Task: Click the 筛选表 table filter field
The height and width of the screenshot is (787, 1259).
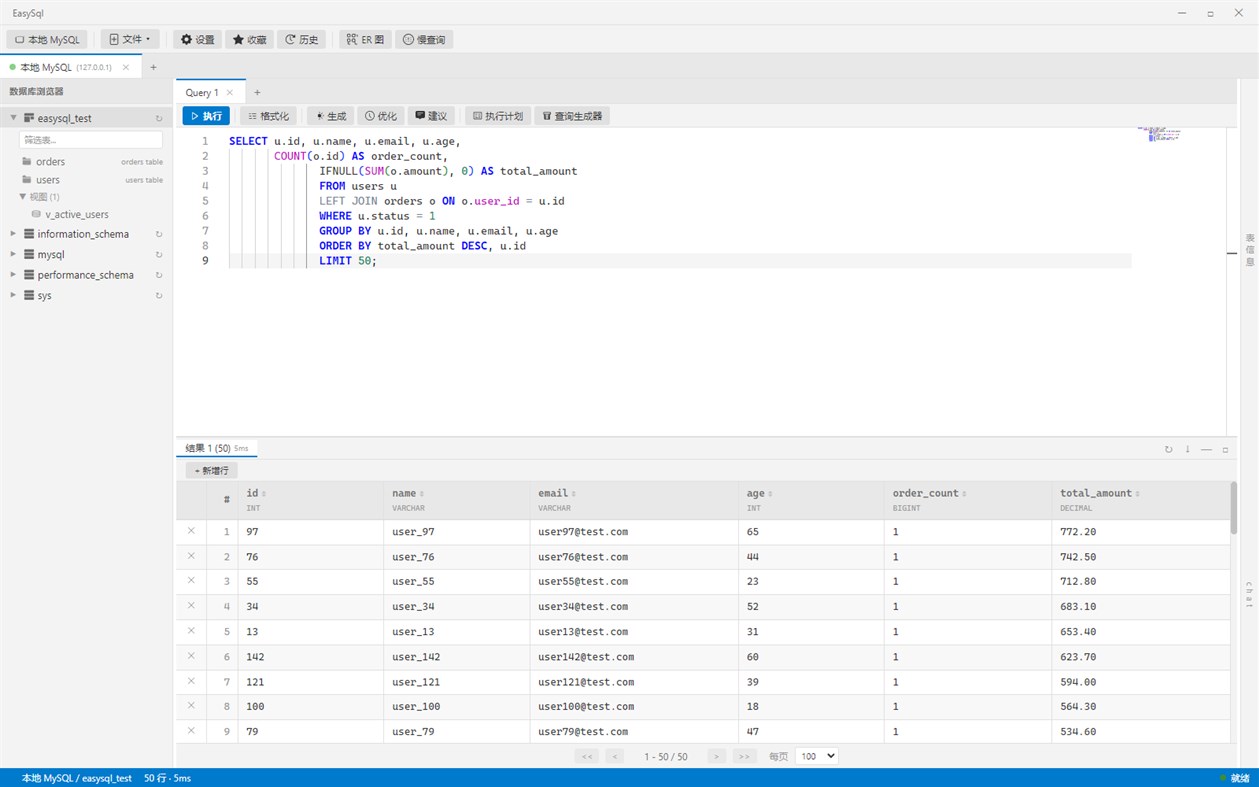Action: tap(91, 140)
